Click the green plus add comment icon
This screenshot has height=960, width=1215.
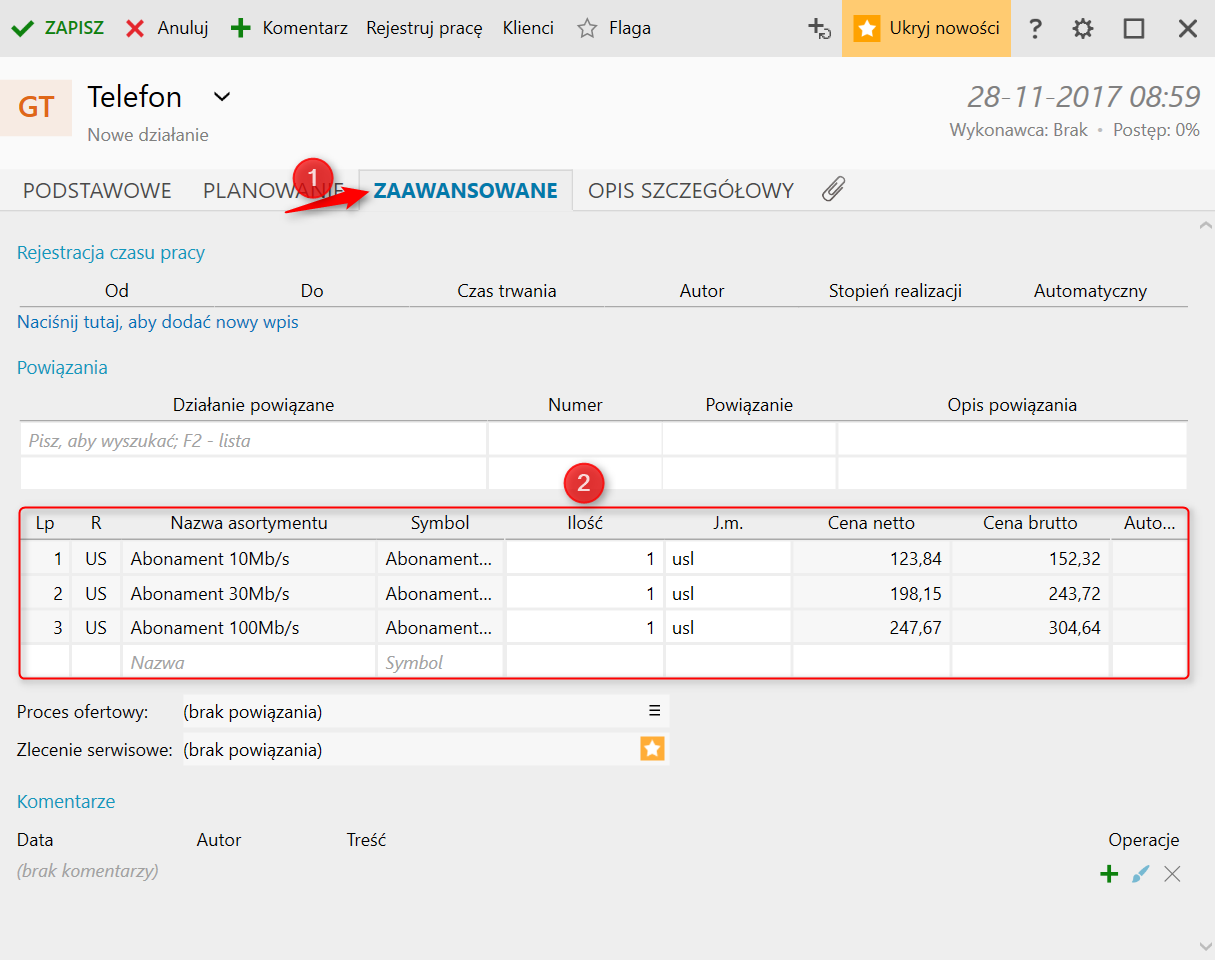tap(1108, 874)
